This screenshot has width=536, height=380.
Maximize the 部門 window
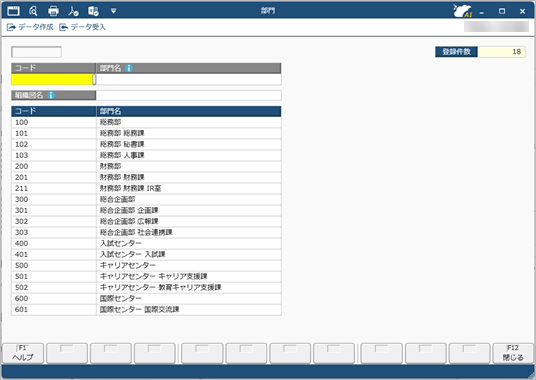[x=502, y=11]
